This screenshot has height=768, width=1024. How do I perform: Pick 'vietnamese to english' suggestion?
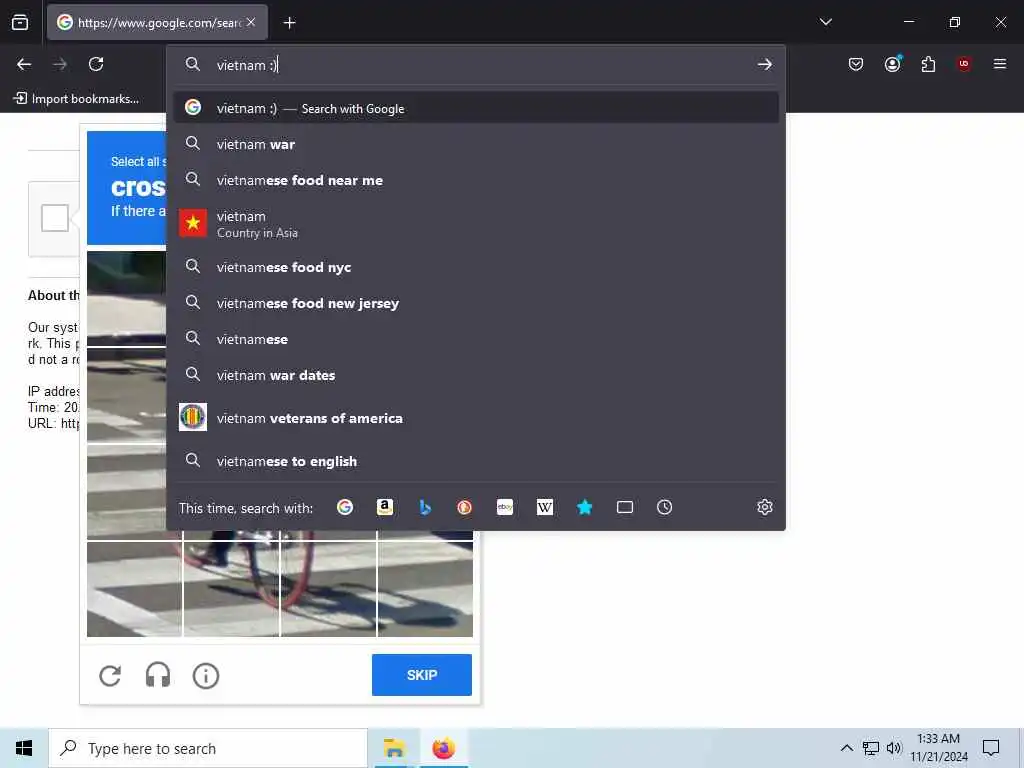click(x=477, y=461)
